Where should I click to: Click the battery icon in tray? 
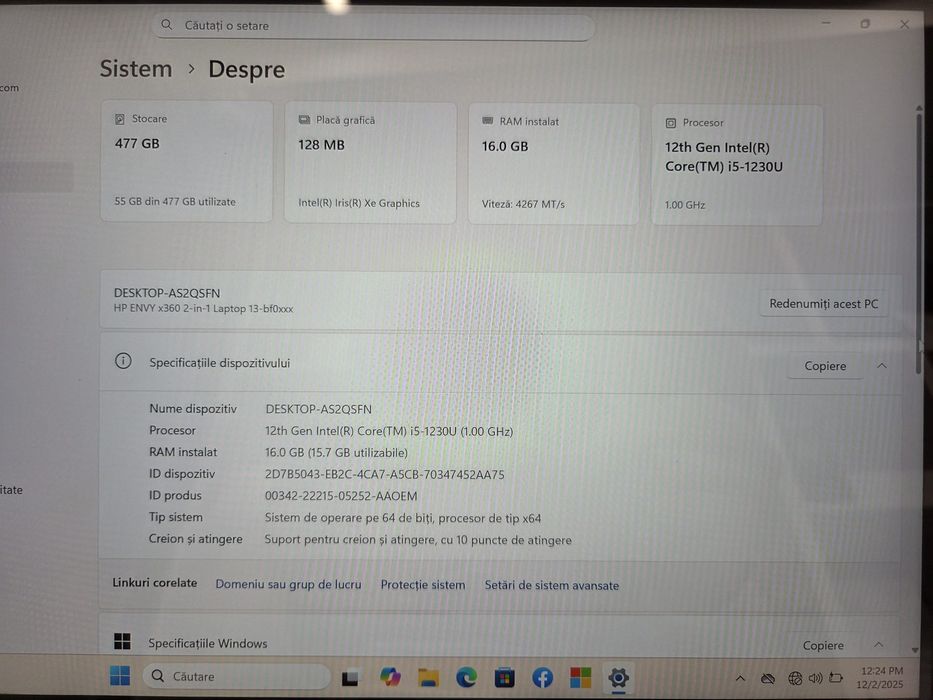836,678
